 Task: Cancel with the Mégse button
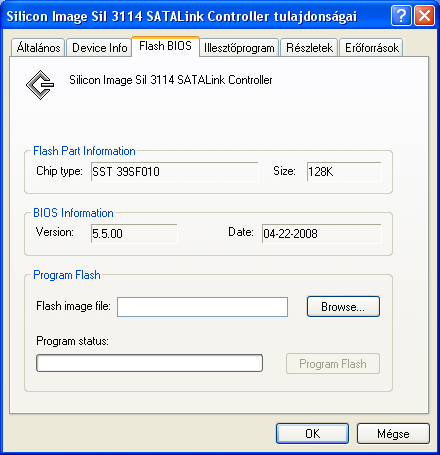coord(393,433)
